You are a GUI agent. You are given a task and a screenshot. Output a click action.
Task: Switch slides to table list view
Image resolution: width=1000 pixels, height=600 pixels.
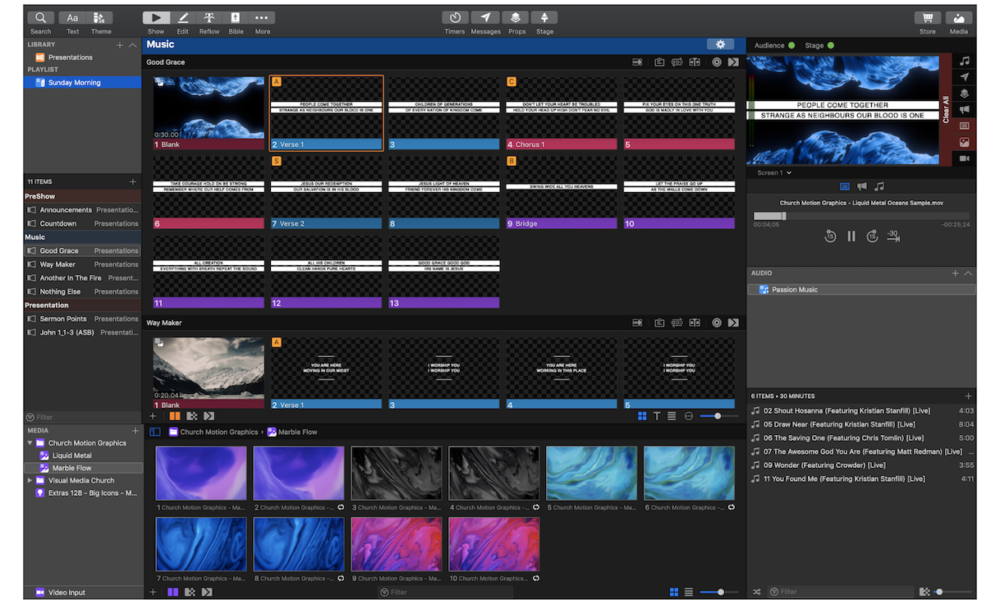(x=672, y=416)
